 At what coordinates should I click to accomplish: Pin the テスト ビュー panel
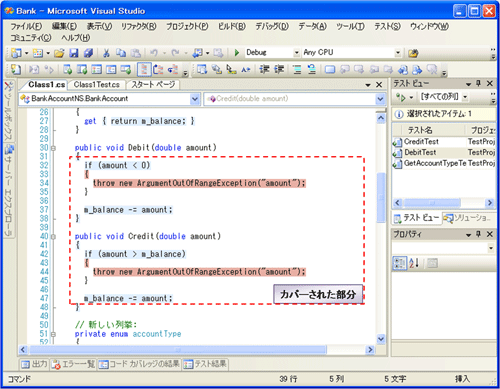[479, 83]
